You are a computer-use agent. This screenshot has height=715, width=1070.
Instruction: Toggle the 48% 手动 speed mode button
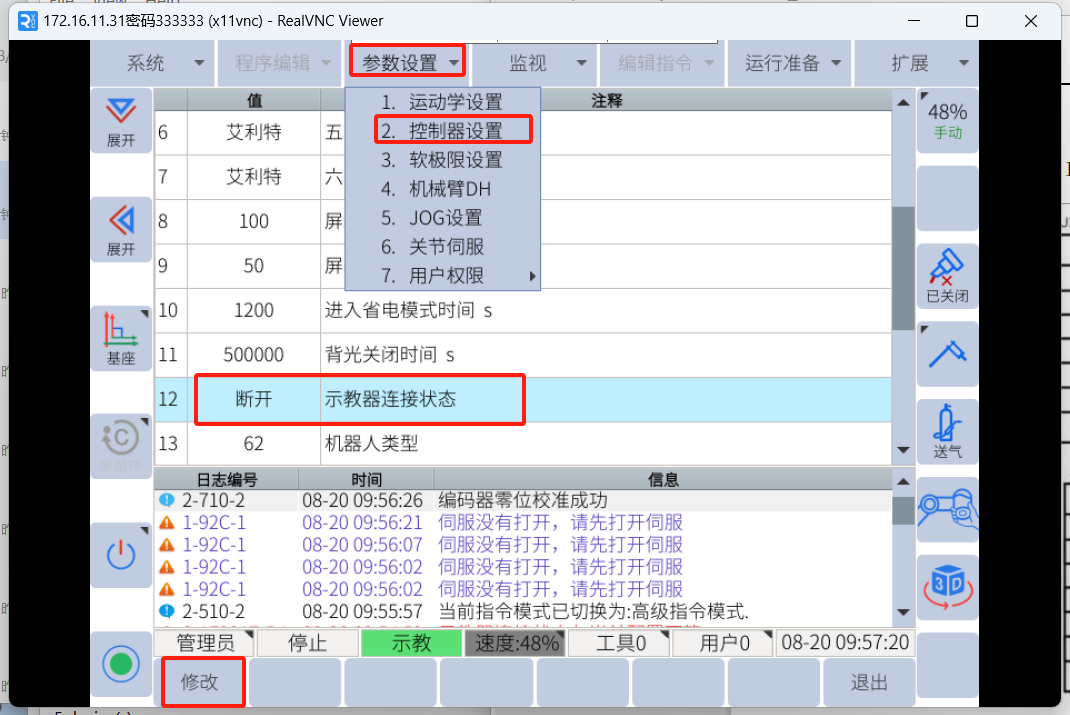point(947,120)
